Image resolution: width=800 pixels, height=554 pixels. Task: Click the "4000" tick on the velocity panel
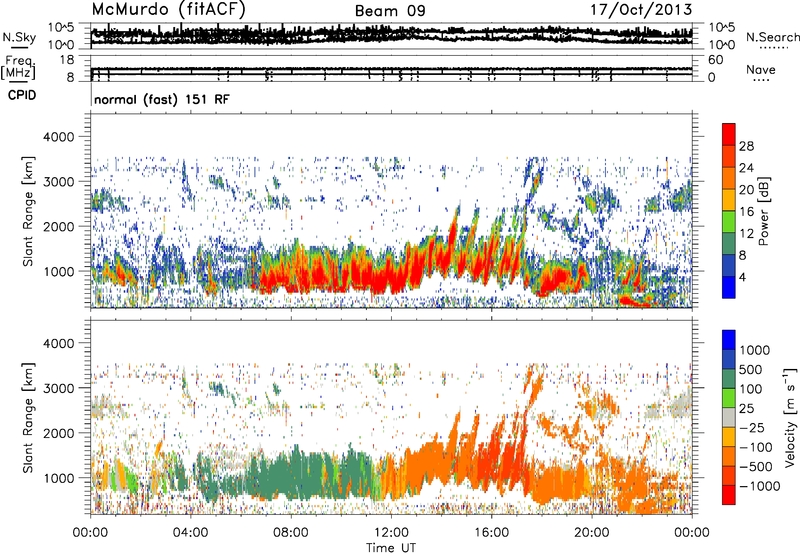coord(61,343)
